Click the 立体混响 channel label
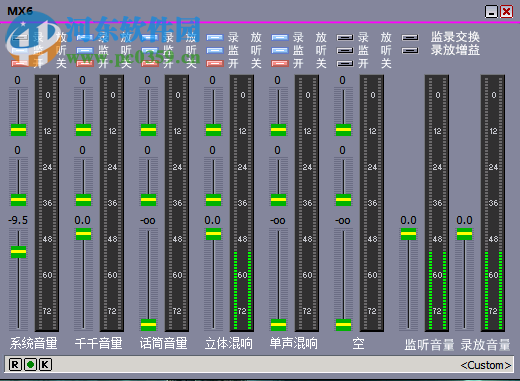Viewport: 520px width, 381px height. coord(229,344)
